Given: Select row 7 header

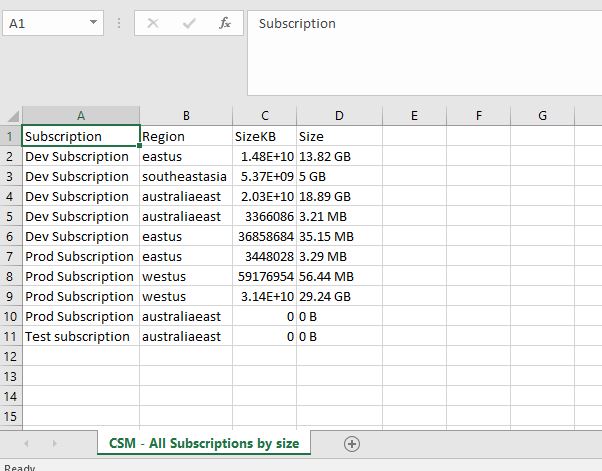Looking at the screenshot, I should (x=10, y=256).
